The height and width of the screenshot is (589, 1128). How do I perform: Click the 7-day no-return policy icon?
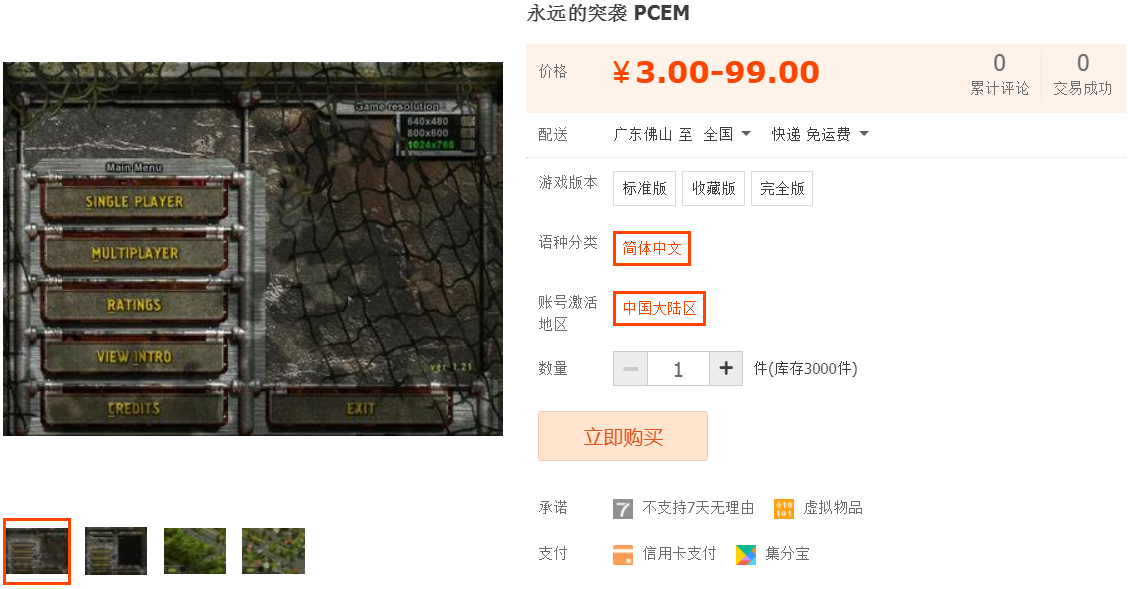[623, 509]
